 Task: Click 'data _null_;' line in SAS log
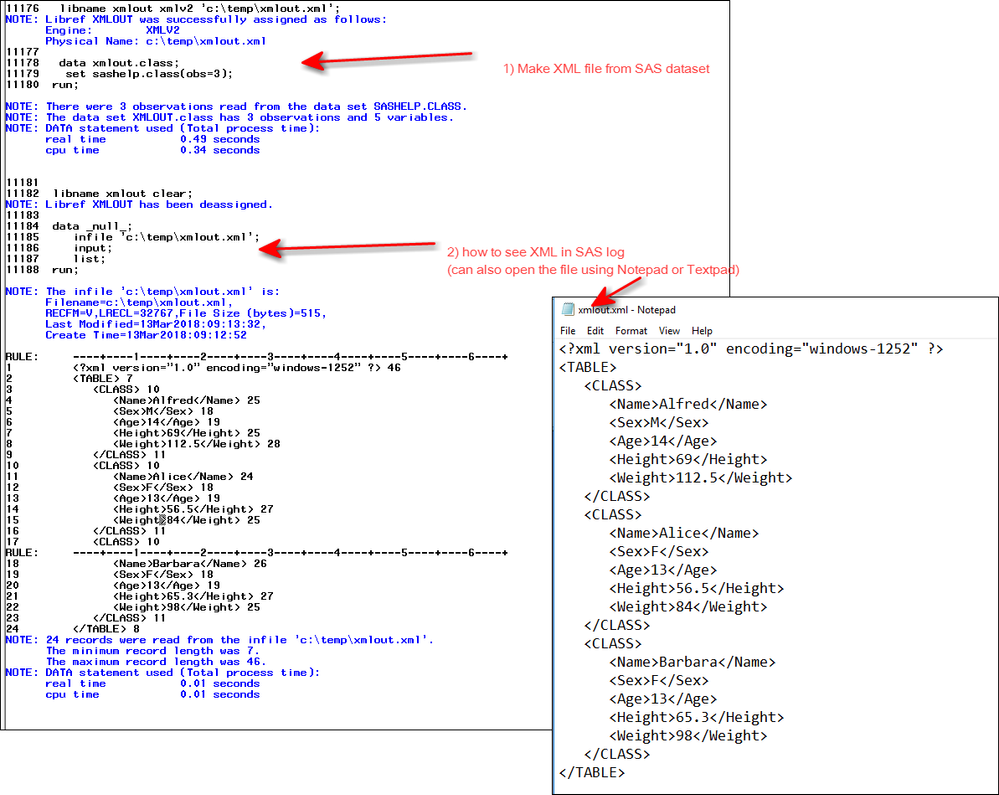[92, 226]
